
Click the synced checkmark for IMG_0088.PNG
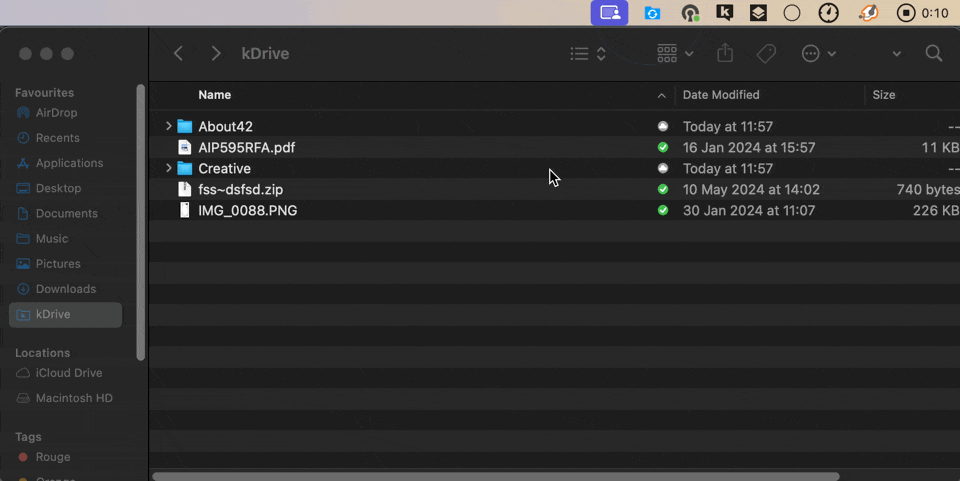click(x=662, y=210)
